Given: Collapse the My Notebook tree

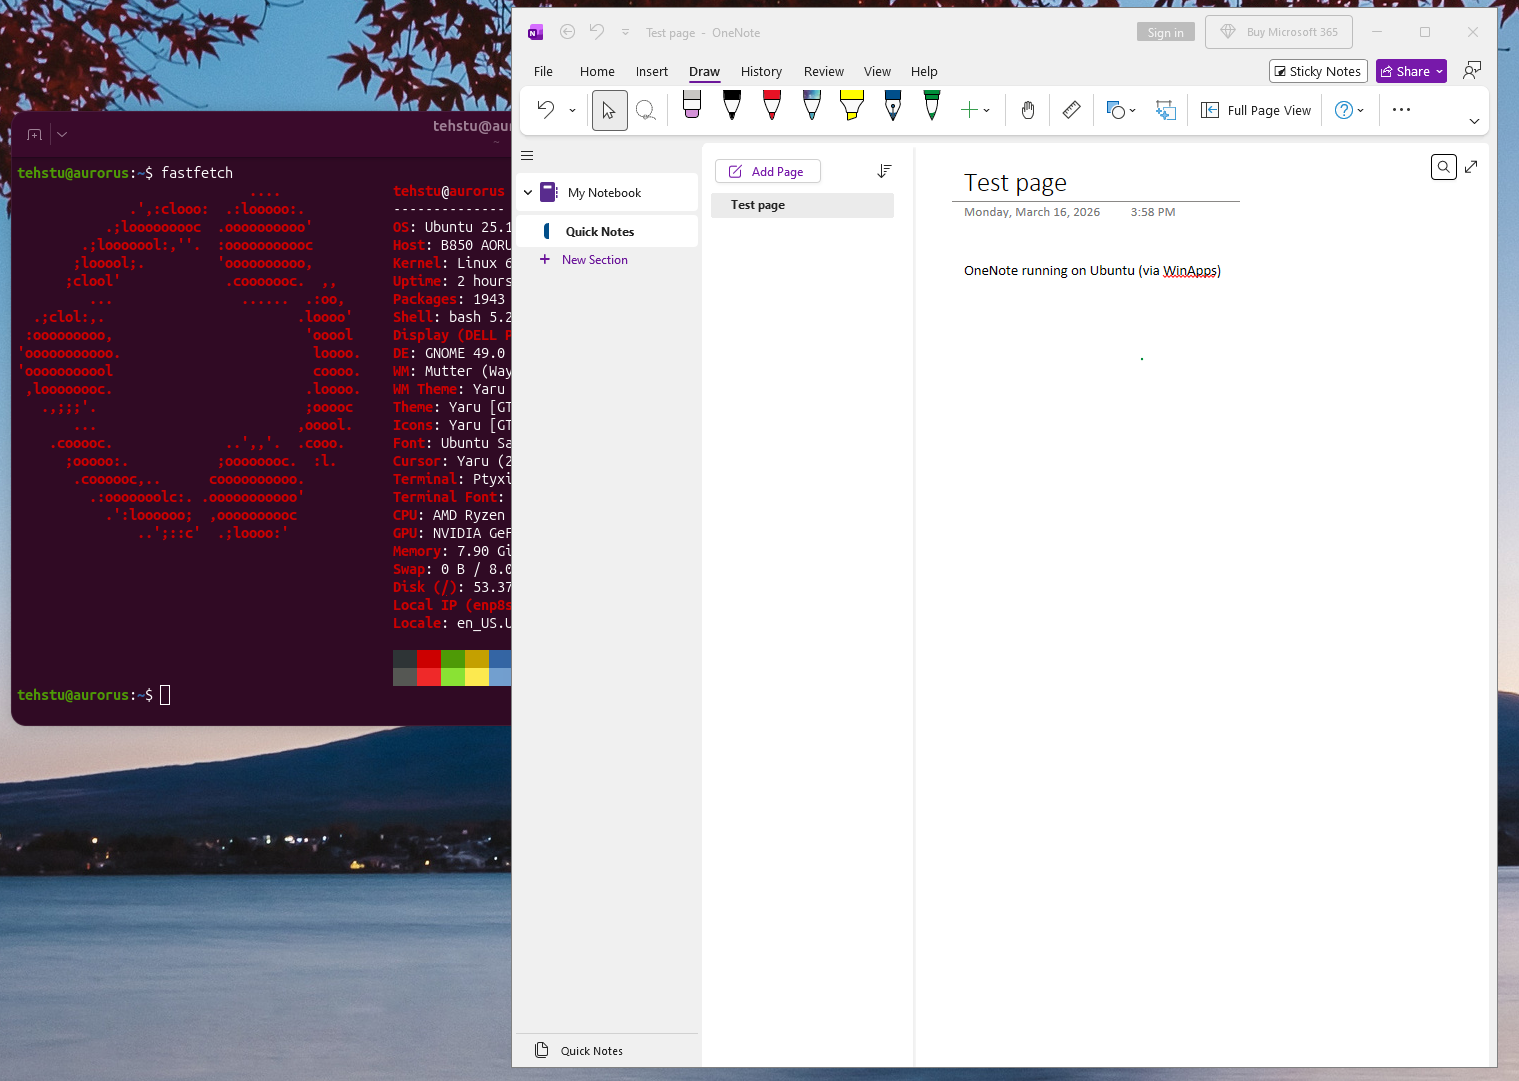Looking at the screenshot, I should click(528, 193).
